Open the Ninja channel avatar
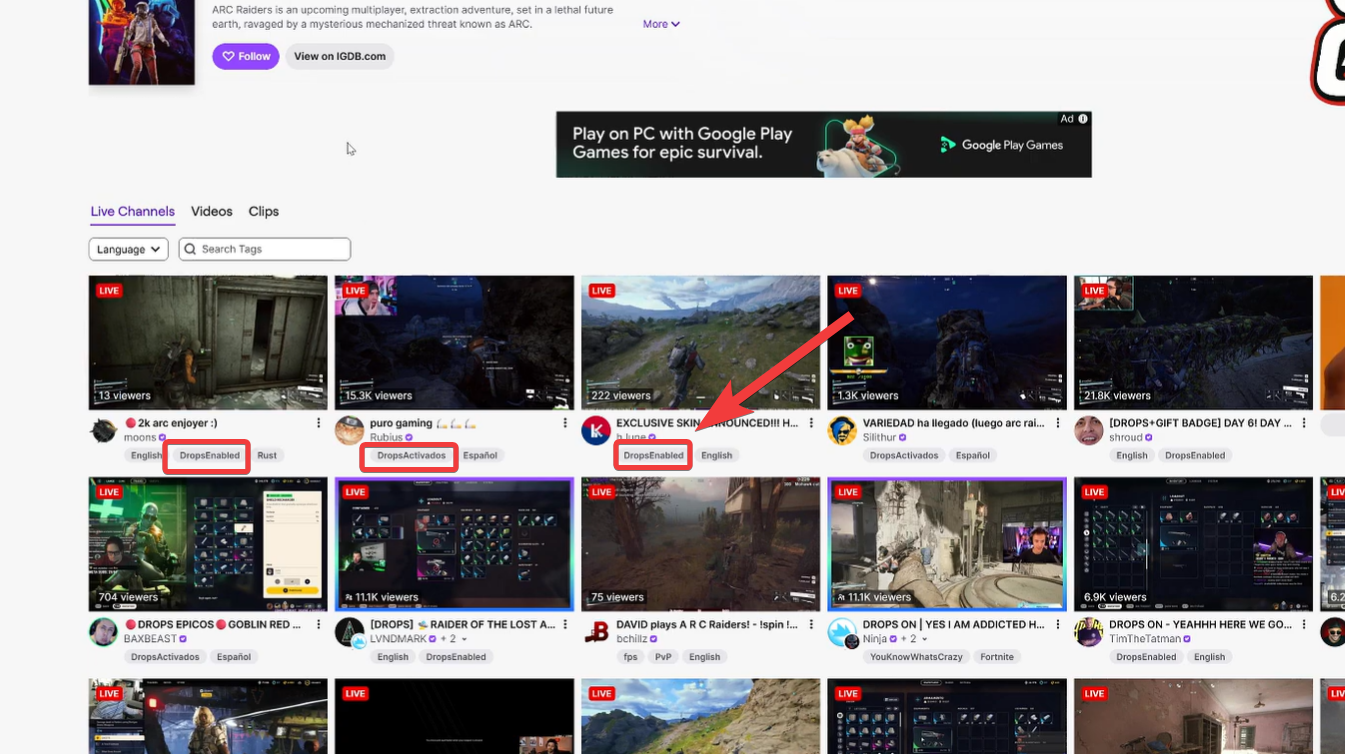Screen dimensions: 1345x754 (843, 633)
